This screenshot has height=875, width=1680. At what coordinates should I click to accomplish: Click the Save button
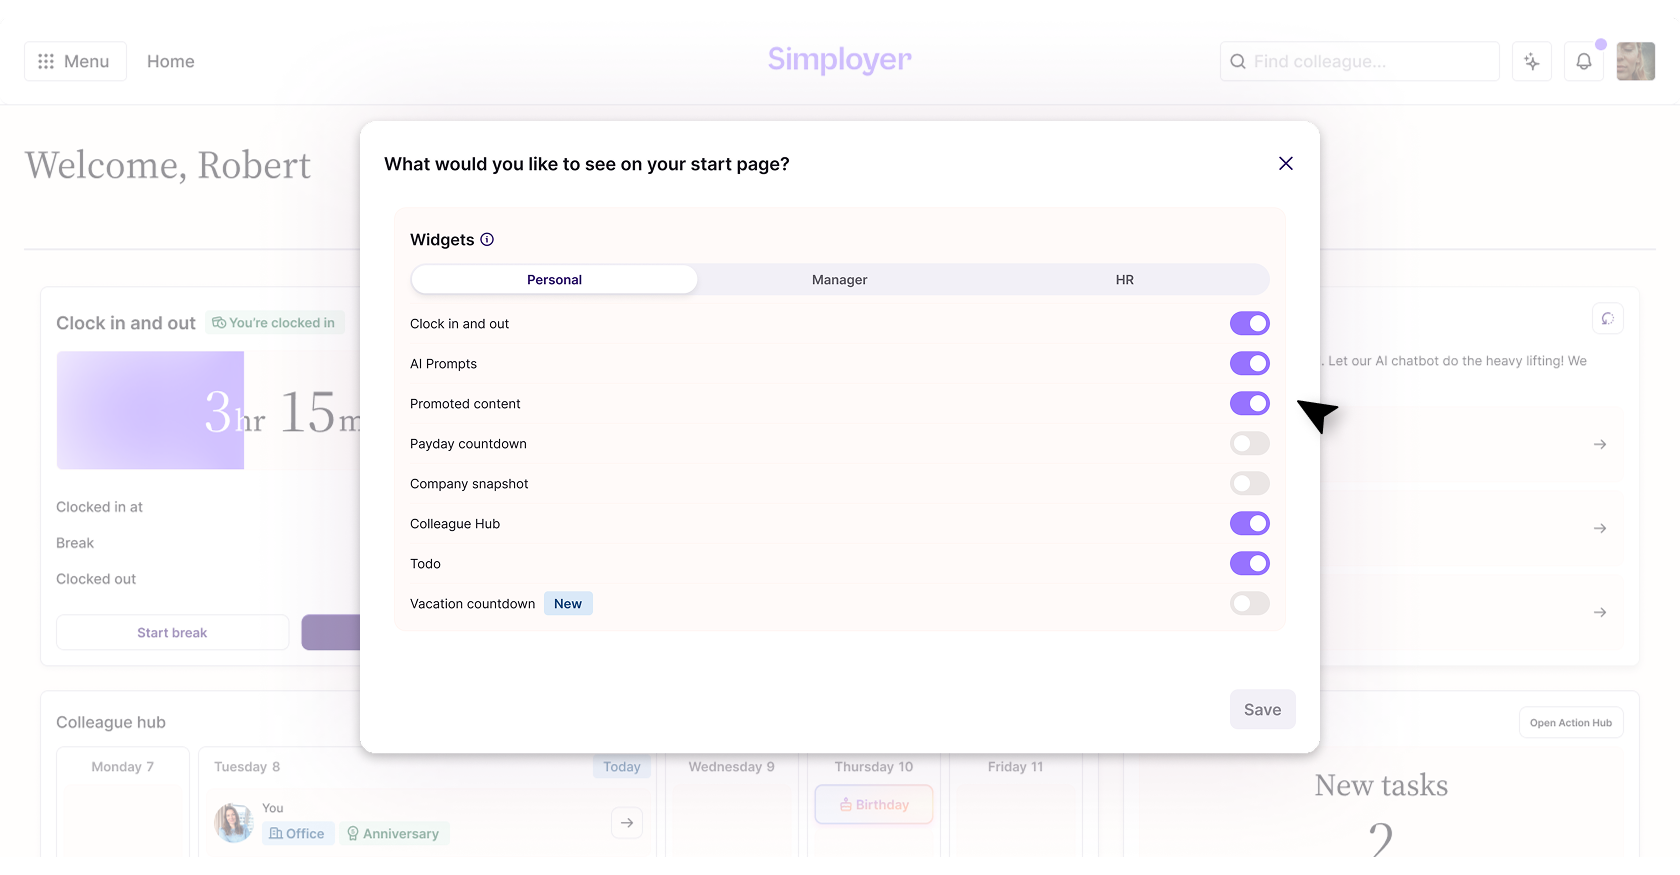point(1262,709)
